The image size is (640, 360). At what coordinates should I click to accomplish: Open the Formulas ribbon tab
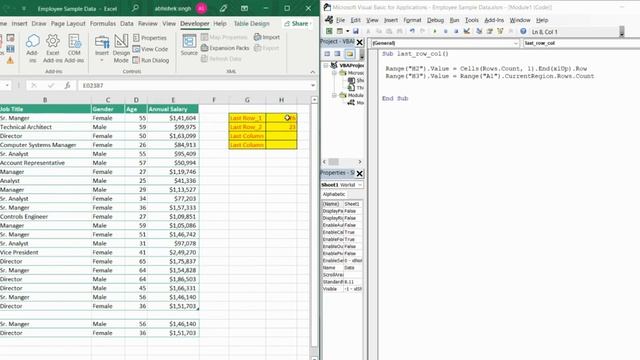pyautogui.click(x=103, y=24)
